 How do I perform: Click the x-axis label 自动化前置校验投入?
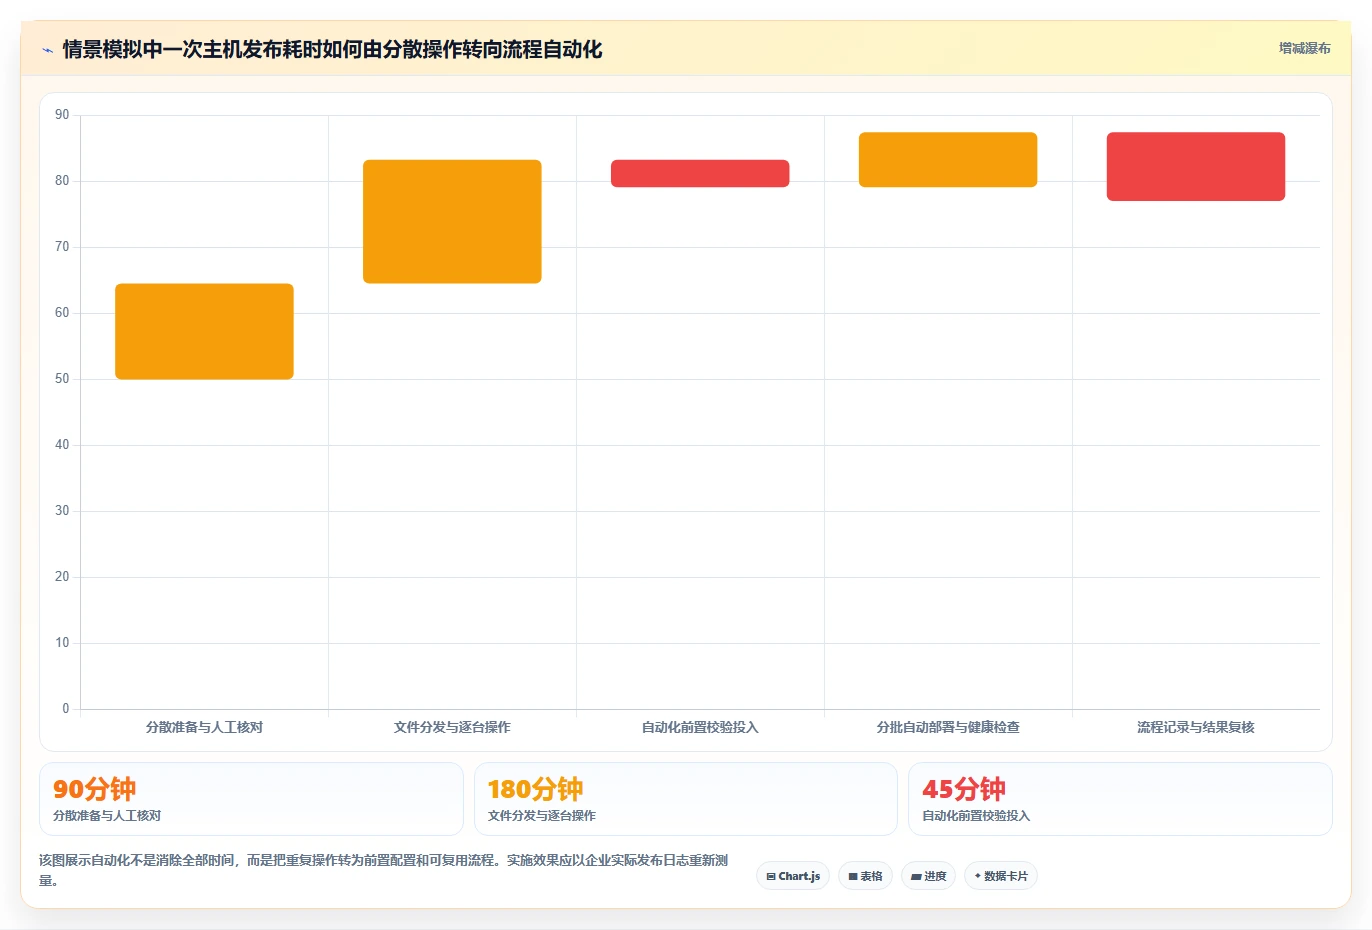(700, 727)
